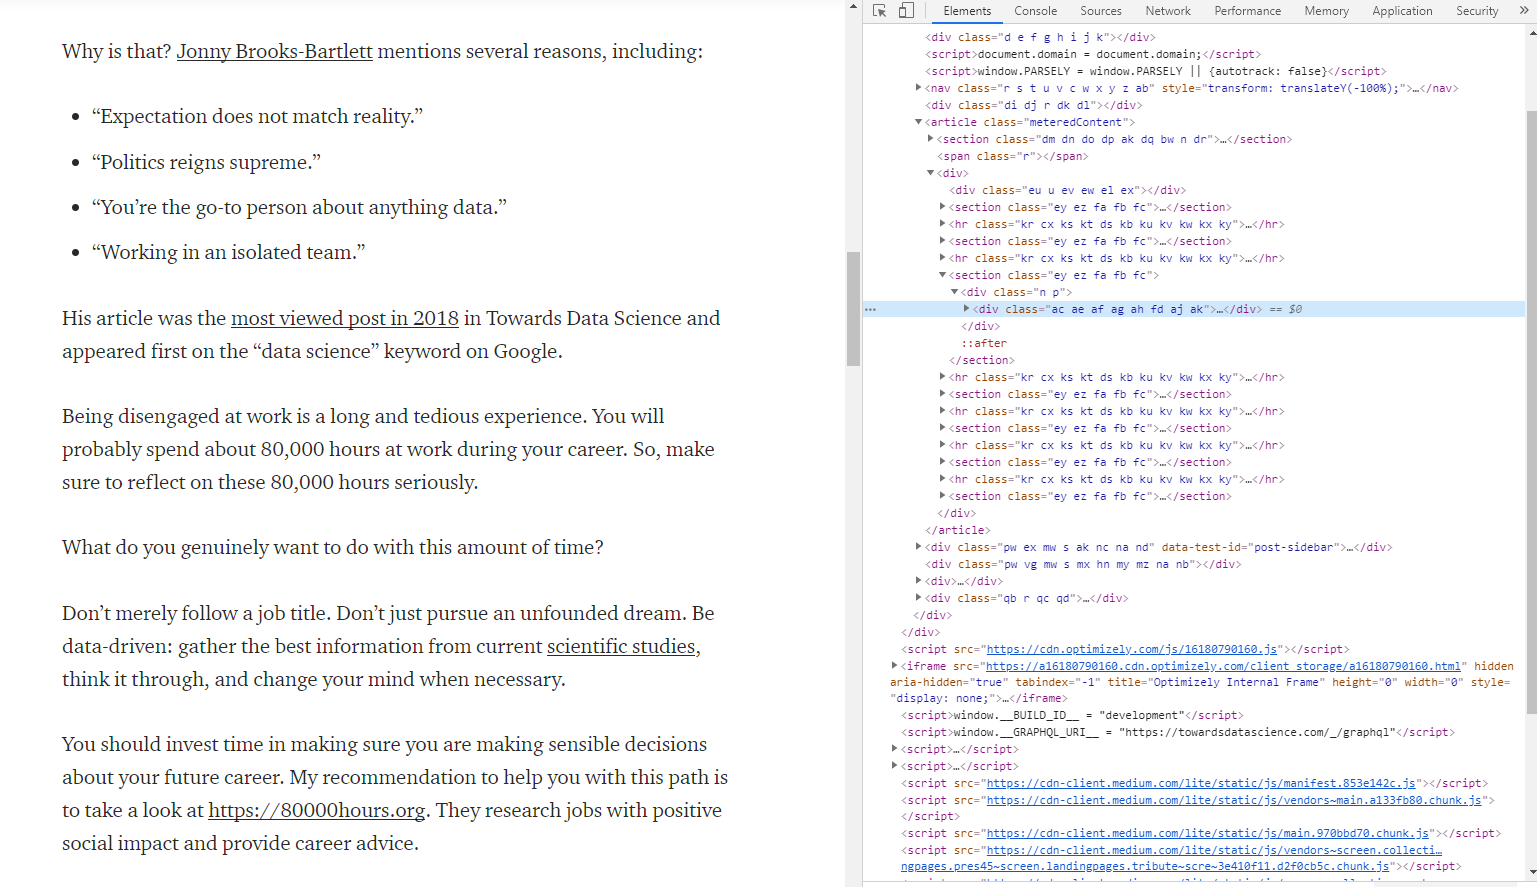Click the most viewed post in 2018 link
This screenshot has height=887, width=1537.
344,318
